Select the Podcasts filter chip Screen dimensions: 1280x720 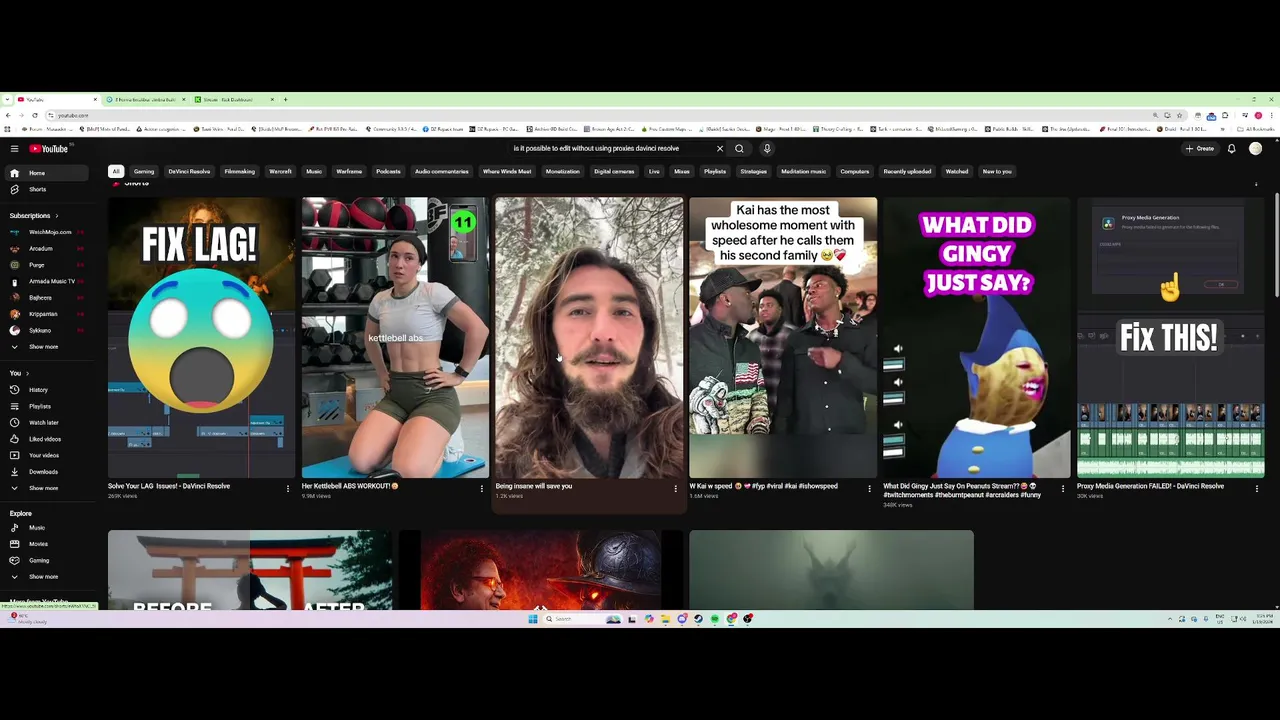(388, 171)
